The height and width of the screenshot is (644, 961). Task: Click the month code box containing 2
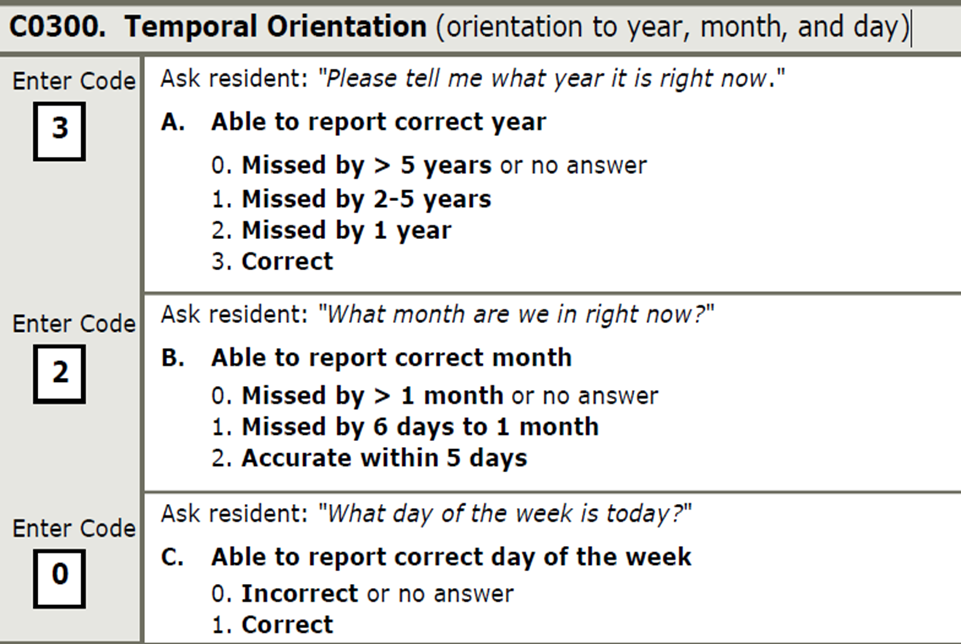pos(59,373)
